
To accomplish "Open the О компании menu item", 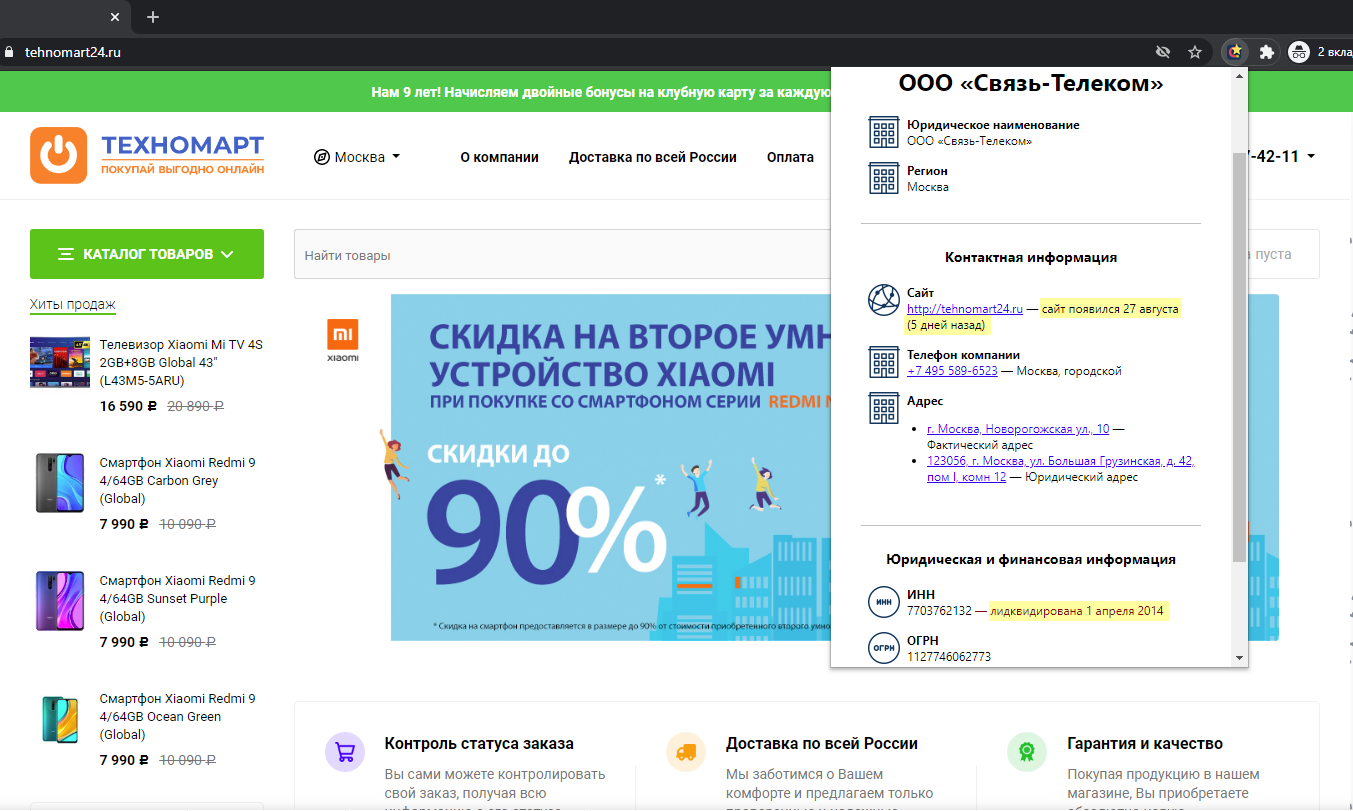I will click(x=499, y=157).
